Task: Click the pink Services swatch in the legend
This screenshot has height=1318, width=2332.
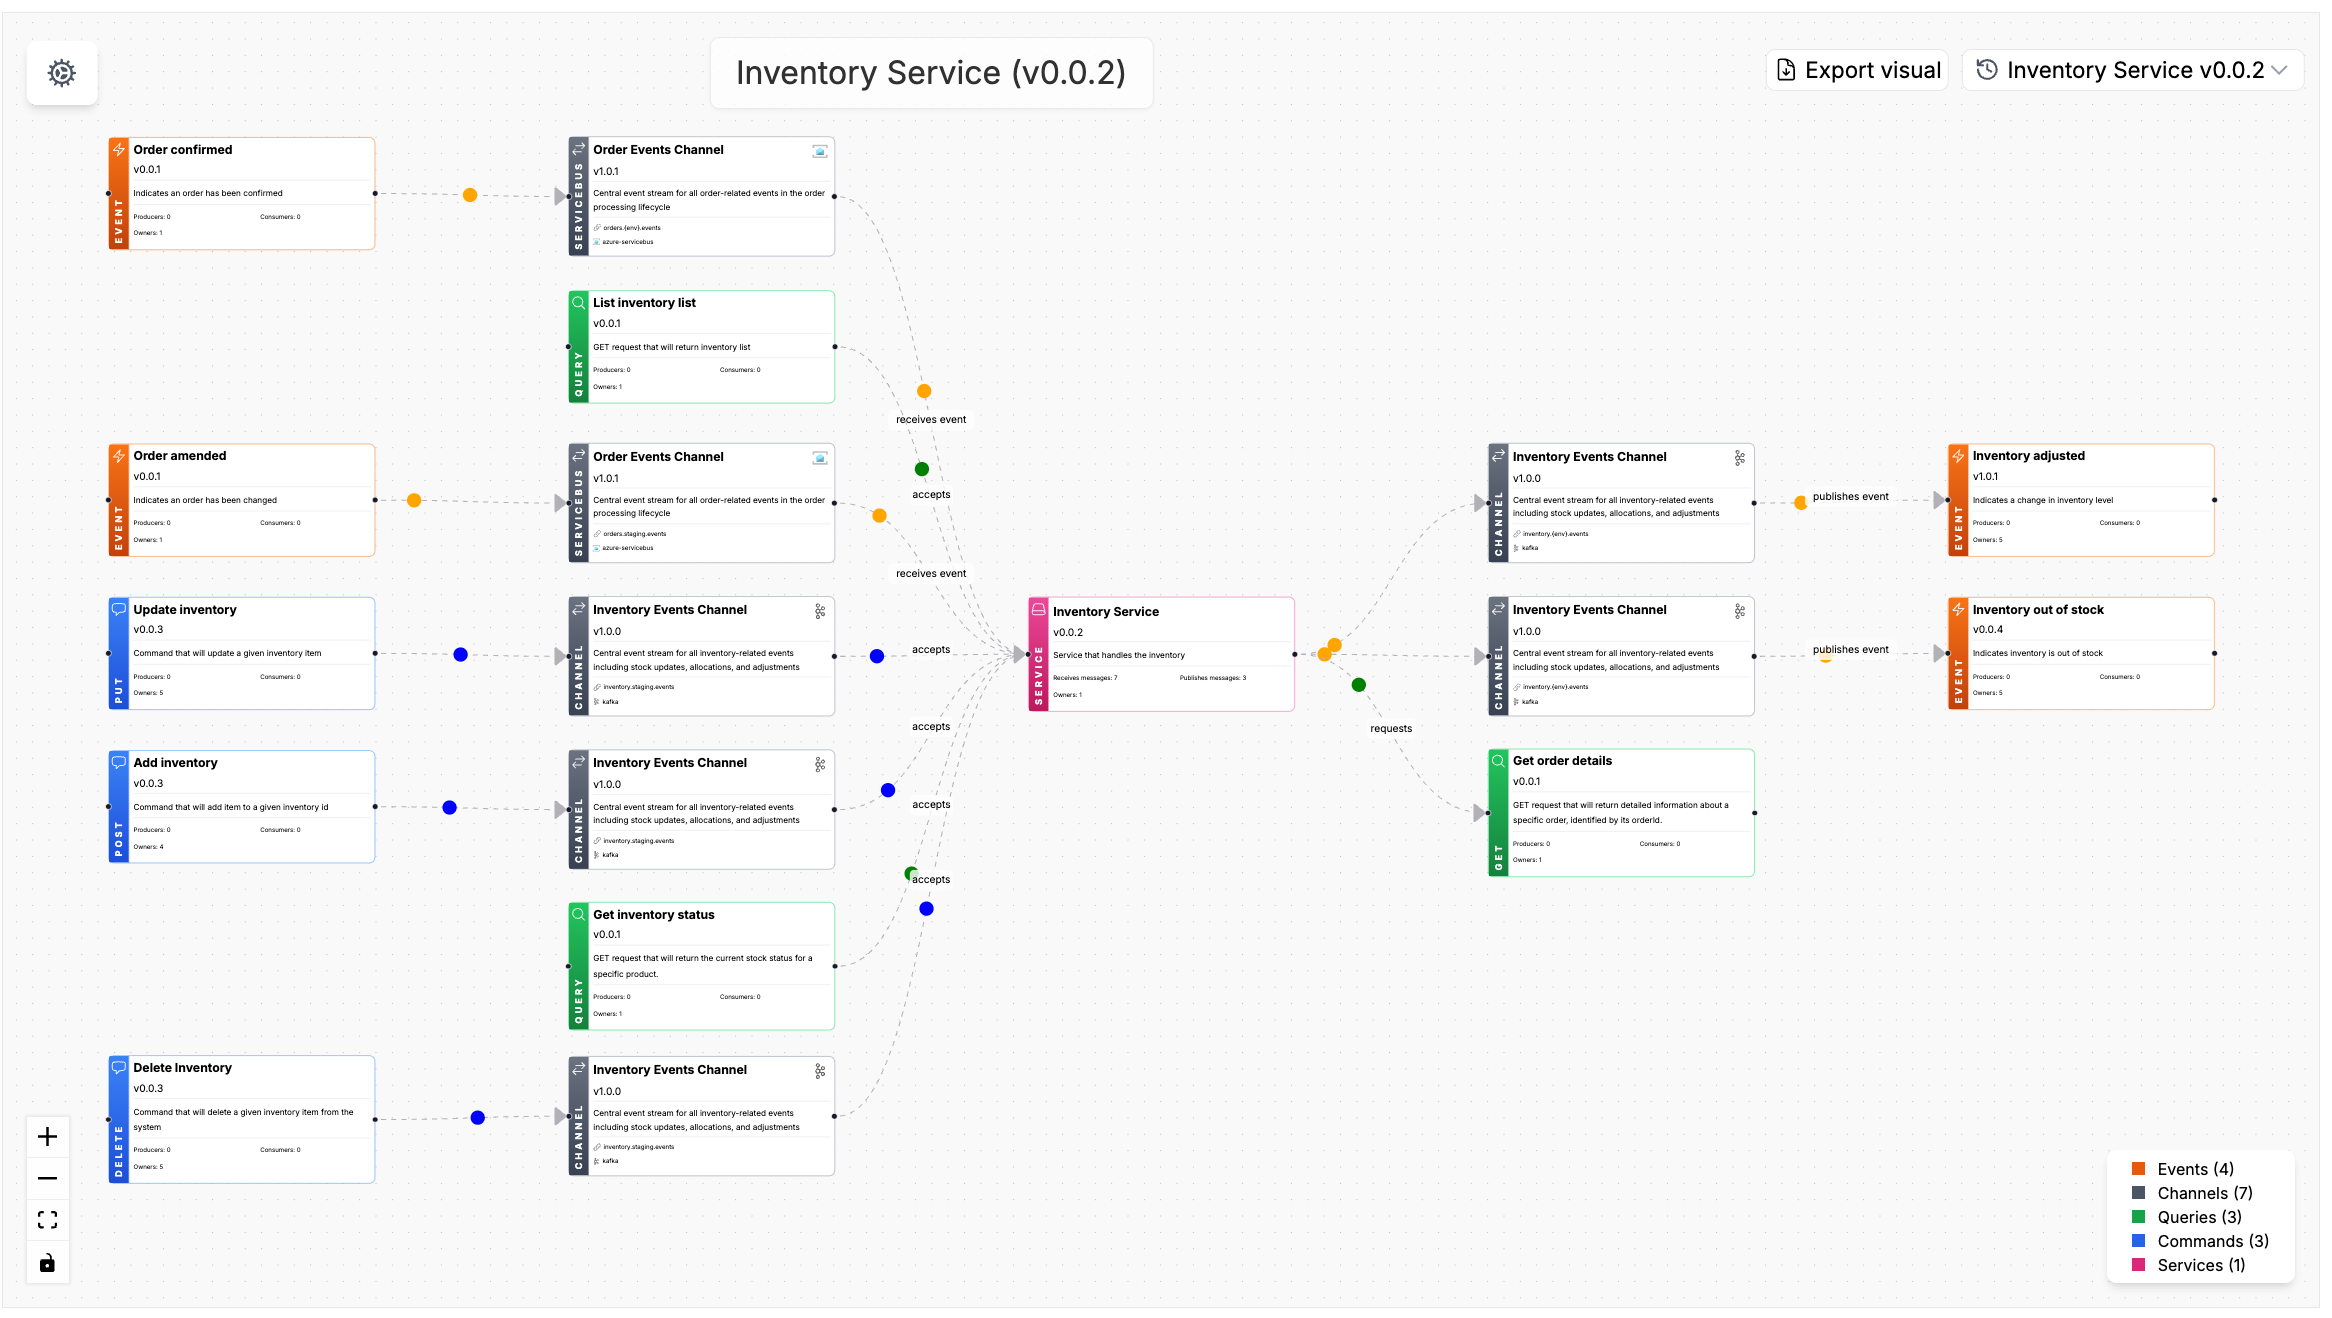Action: [x=2138, y=1264]
